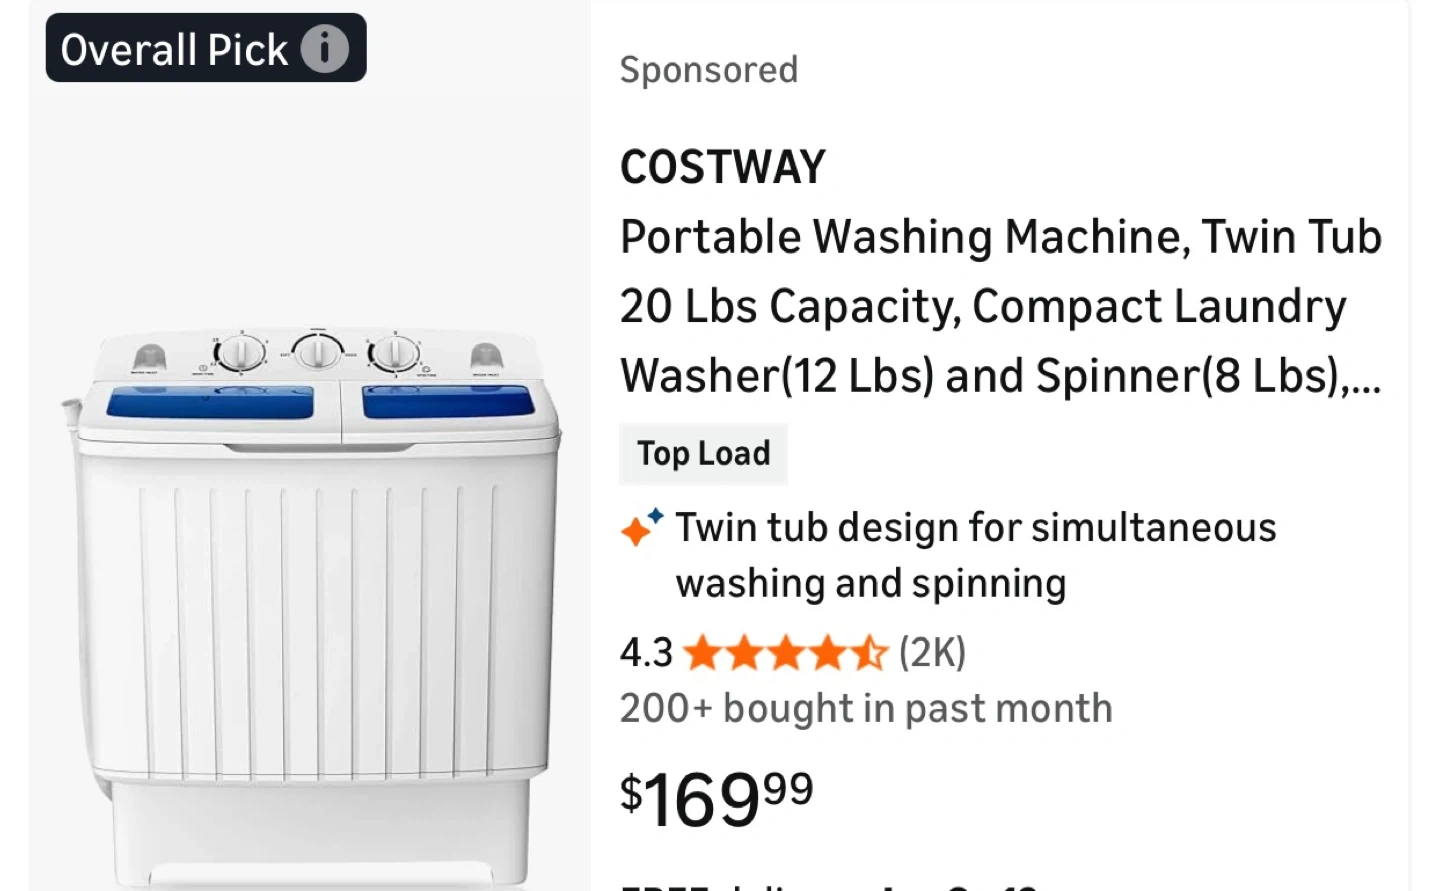Click the 4.3 rating number
Screen dimensions: 1440x891
coord(646,653)
